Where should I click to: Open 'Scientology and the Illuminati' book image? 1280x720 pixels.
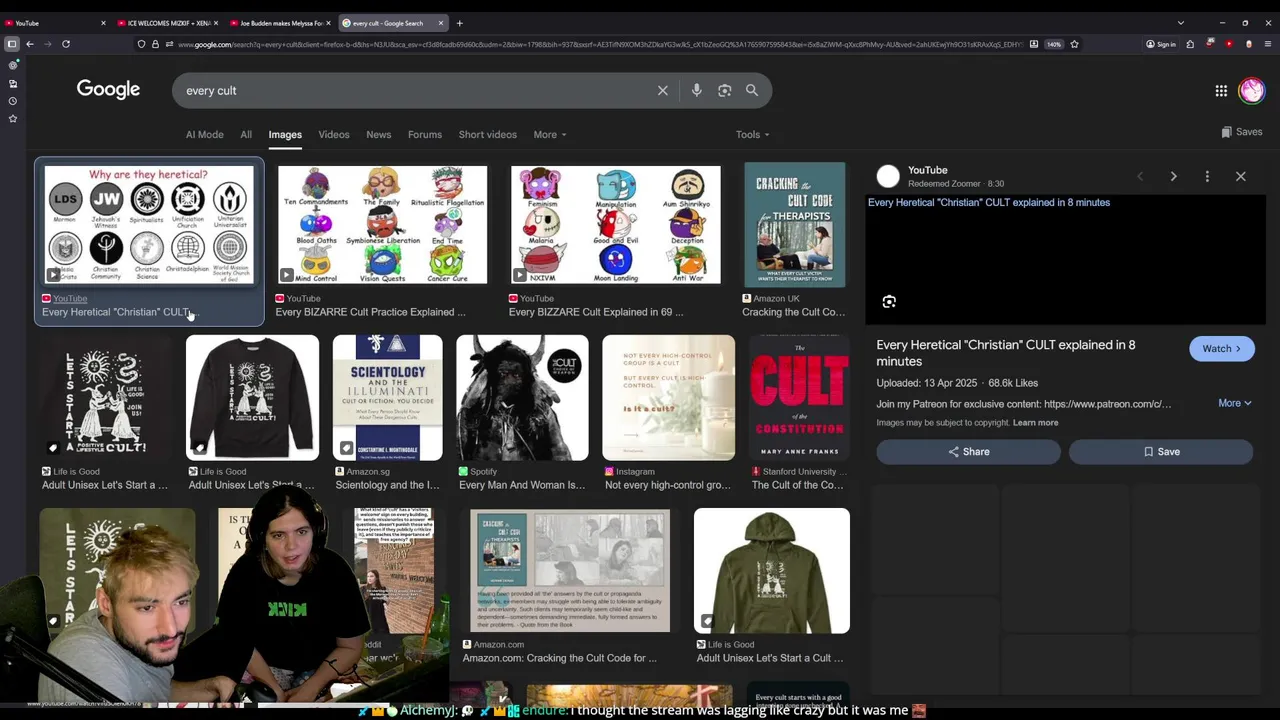click(387, 398)
